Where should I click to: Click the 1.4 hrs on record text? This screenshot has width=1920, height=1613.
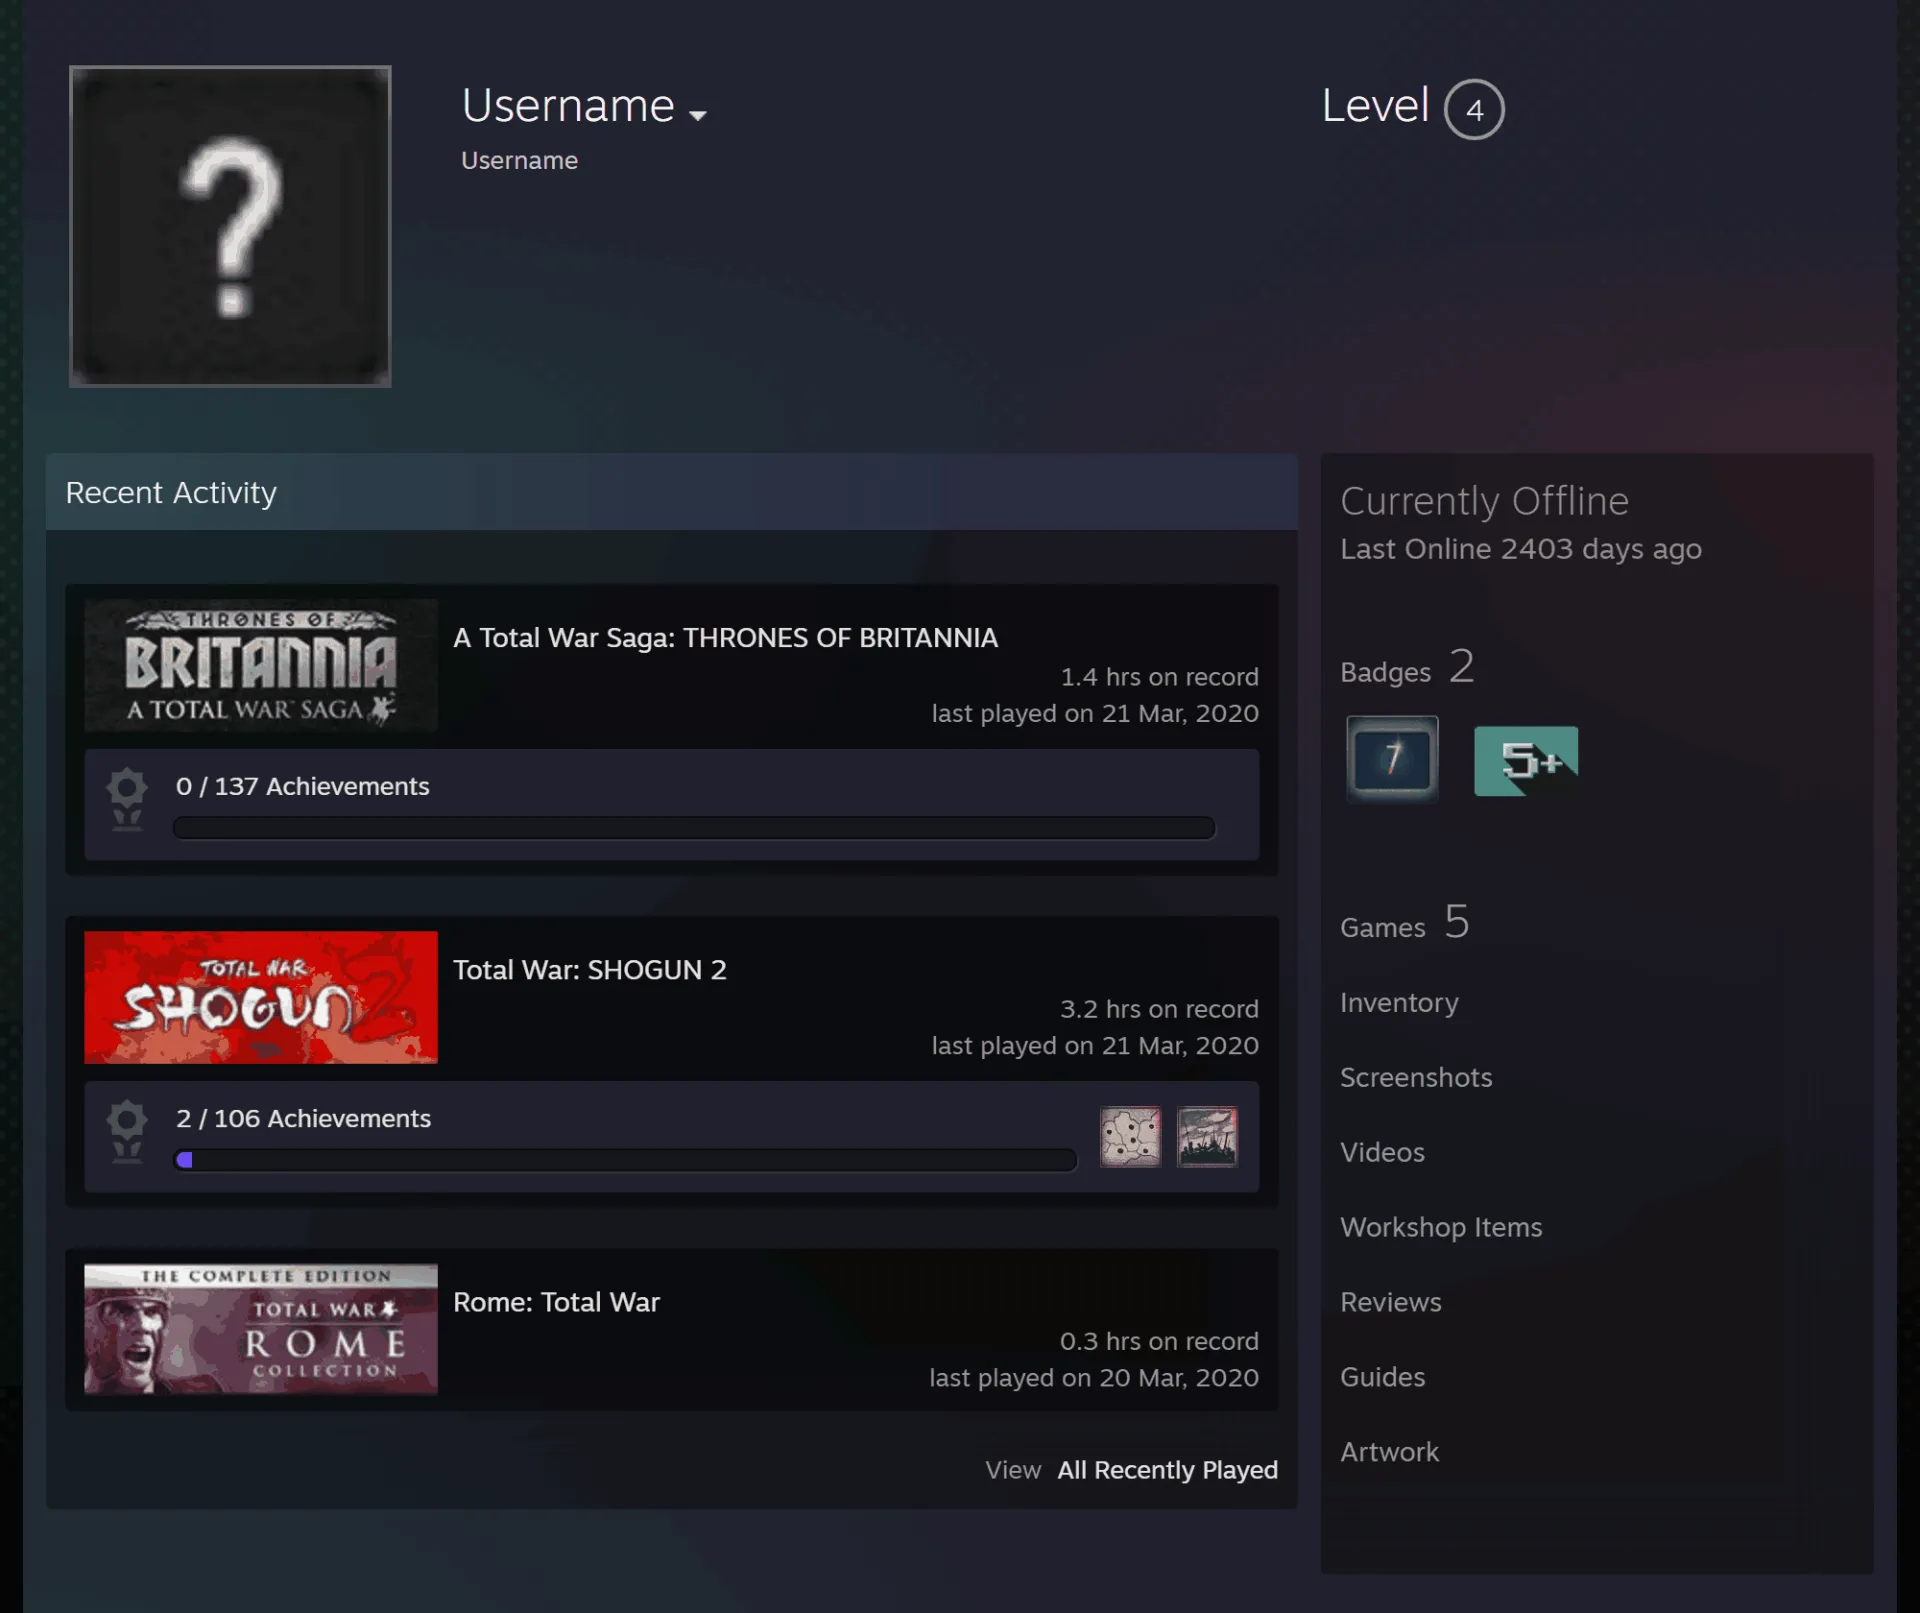point(1159,677)
